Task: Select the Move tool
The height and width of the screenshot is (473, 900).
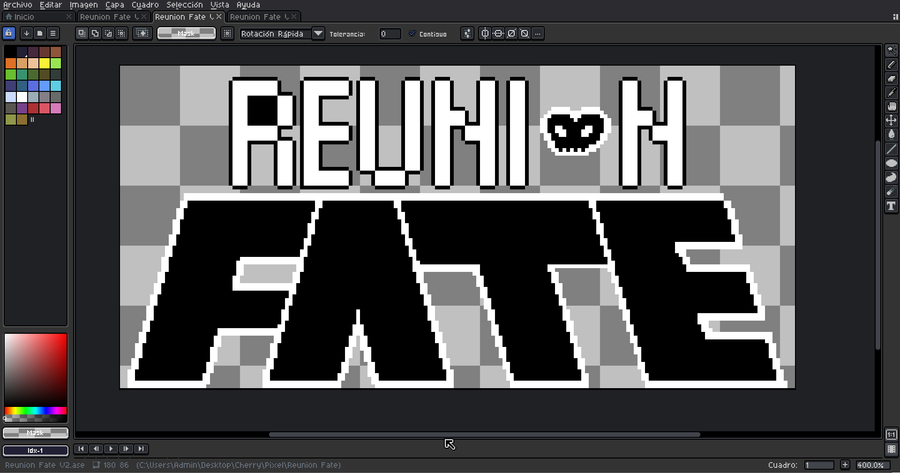Action: pyautogui.click(x=891, y=120)
